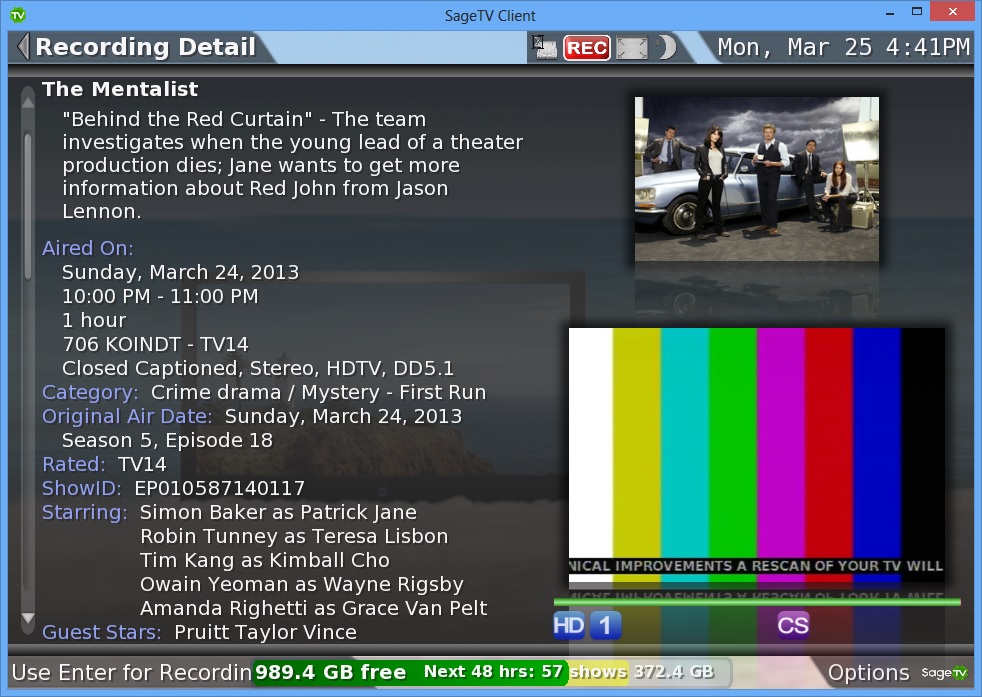
Task: Click the purple CS badge
Action: (793, 625)
